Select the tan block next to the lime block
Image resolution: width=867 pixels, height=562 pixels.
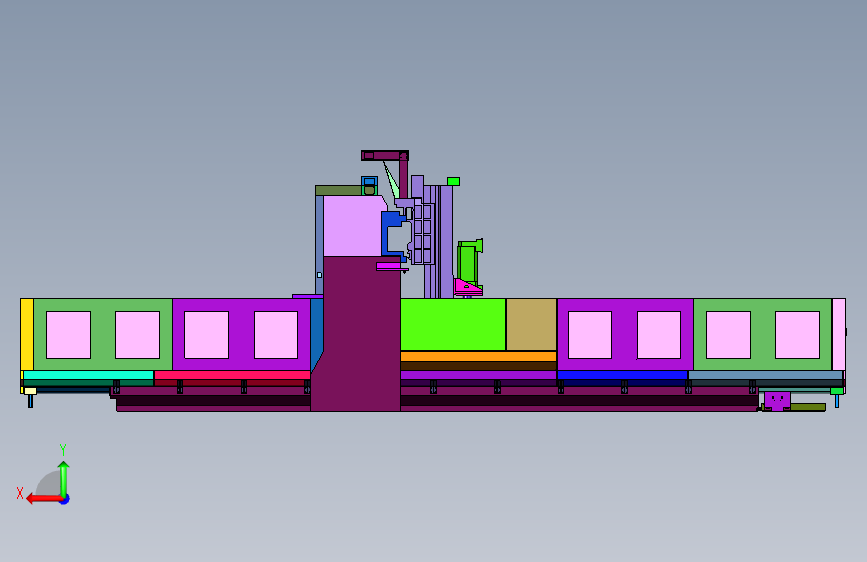(x=531, y=325)
